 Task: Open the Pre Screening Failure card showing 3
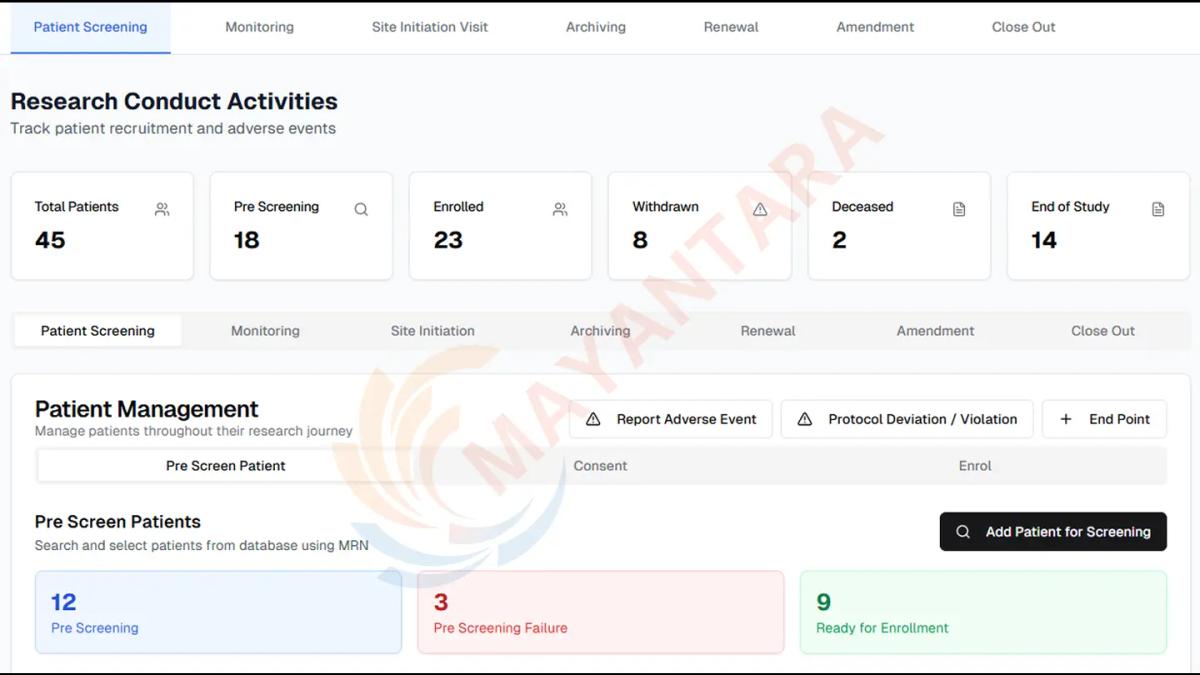pos(600,611)
